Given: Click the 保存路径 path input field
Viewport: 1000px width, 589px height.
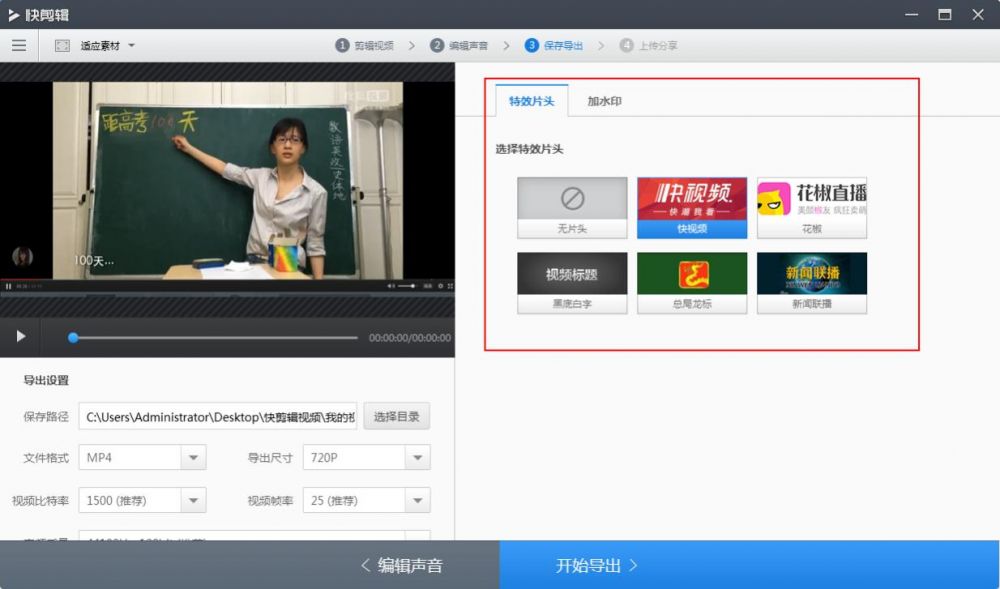Looking at the screenshot, I should 217,416.
